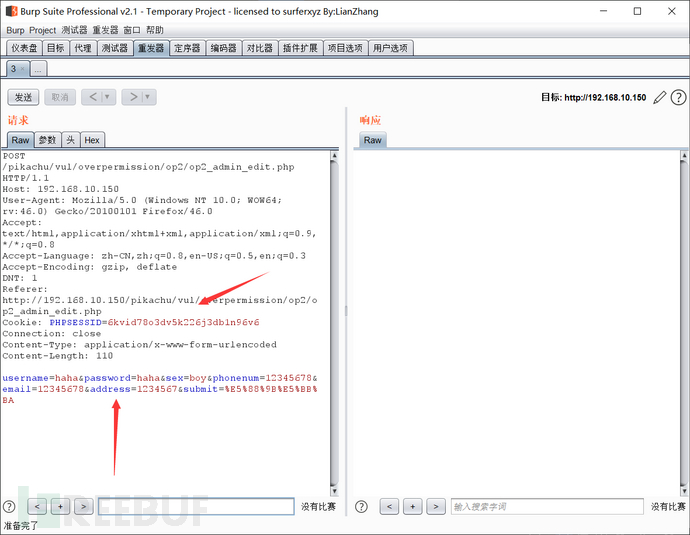Viewport: 690px width, 535px height.
Task: Click the 取消 cancel button
Action: tap(60, 97)
